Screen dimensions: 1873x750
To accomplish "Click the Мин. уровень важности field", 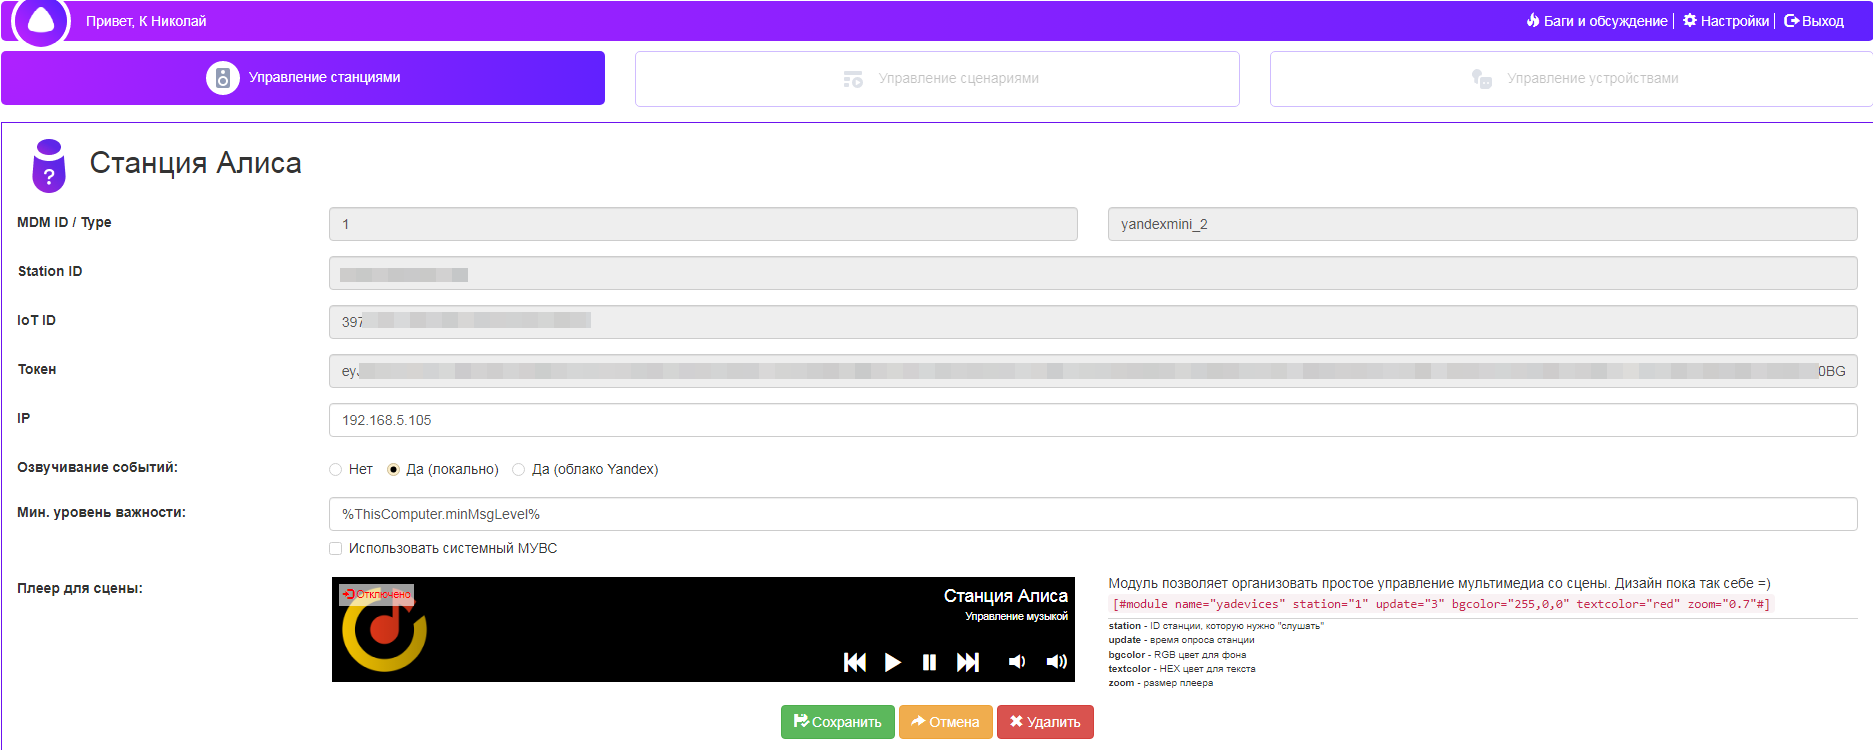I will click(x=1093, y=514).
